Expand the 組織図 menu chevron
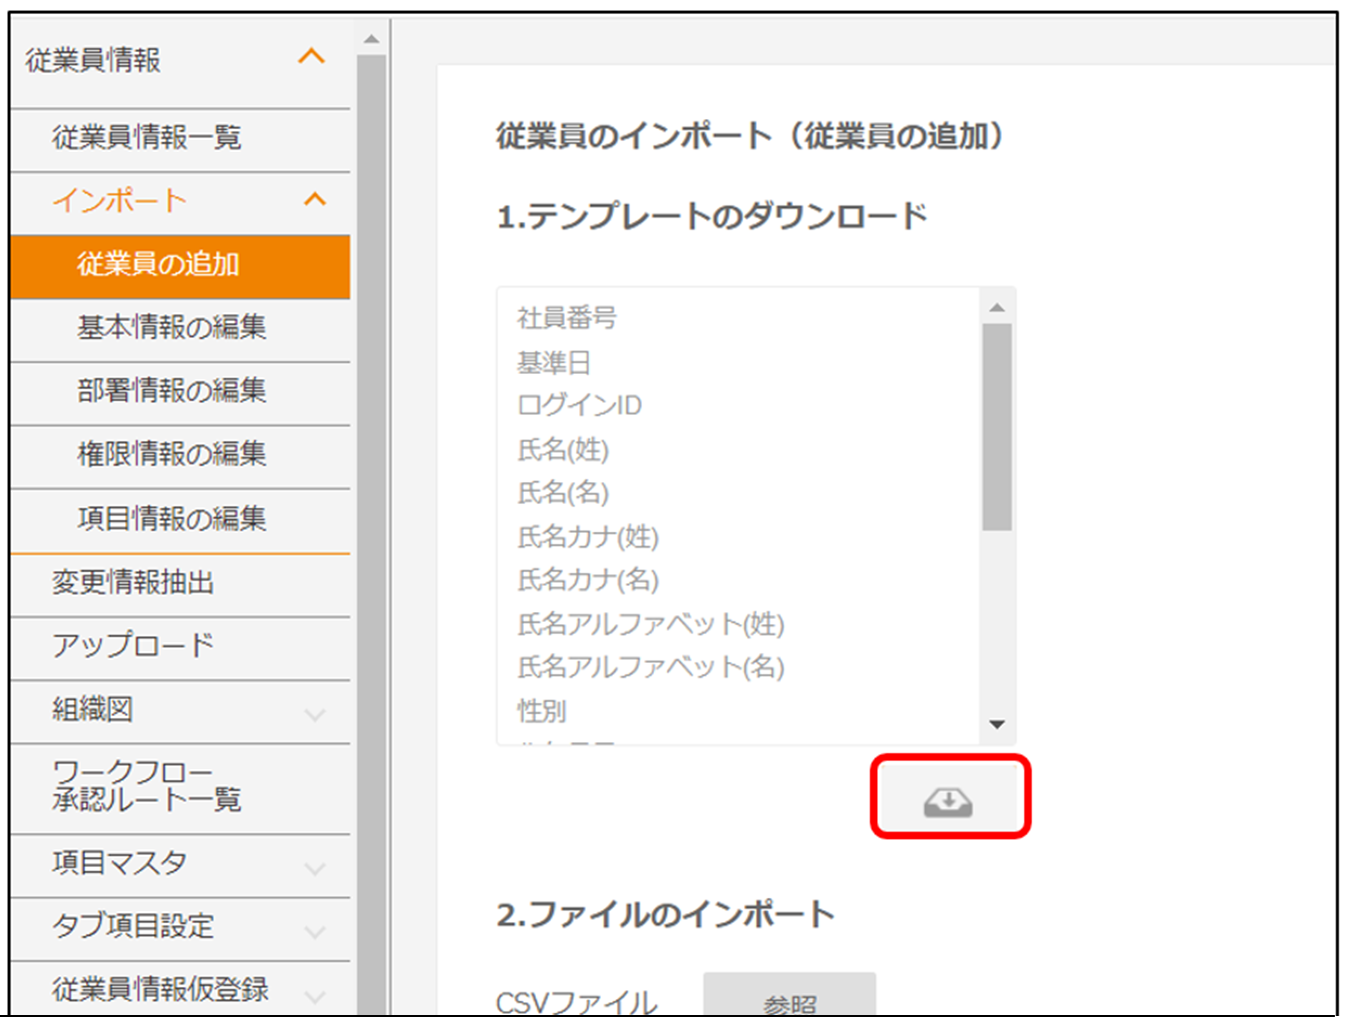This screenshot has width=1348, height=1017. coord(315,714)
